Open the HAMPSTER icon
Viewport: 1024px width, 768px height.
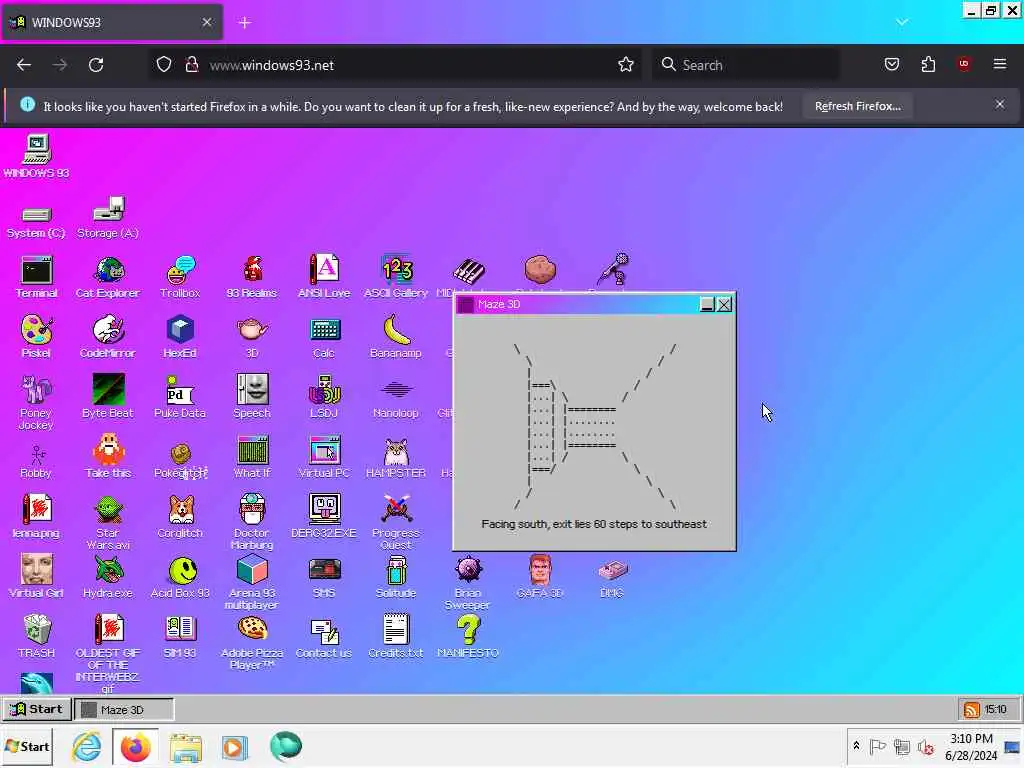point(396,456)
